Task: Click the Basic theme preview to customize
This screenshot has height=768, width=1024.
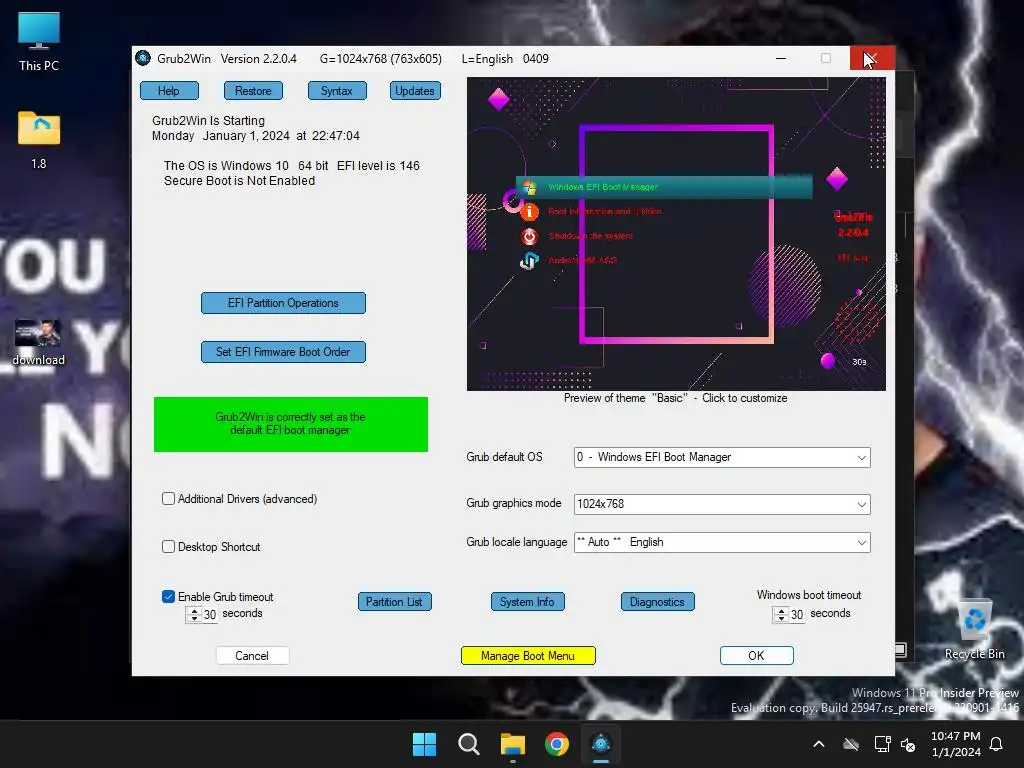Action: 676,234
